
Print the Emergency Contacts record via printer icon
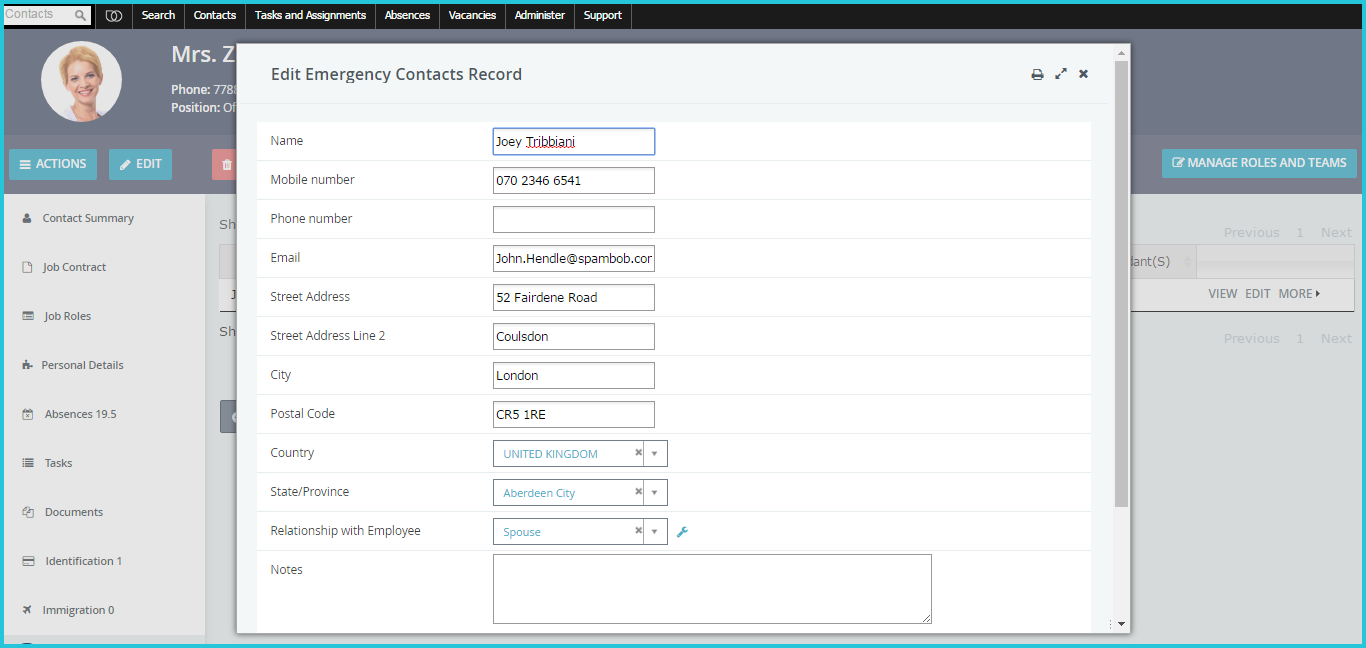point(1037,74)
